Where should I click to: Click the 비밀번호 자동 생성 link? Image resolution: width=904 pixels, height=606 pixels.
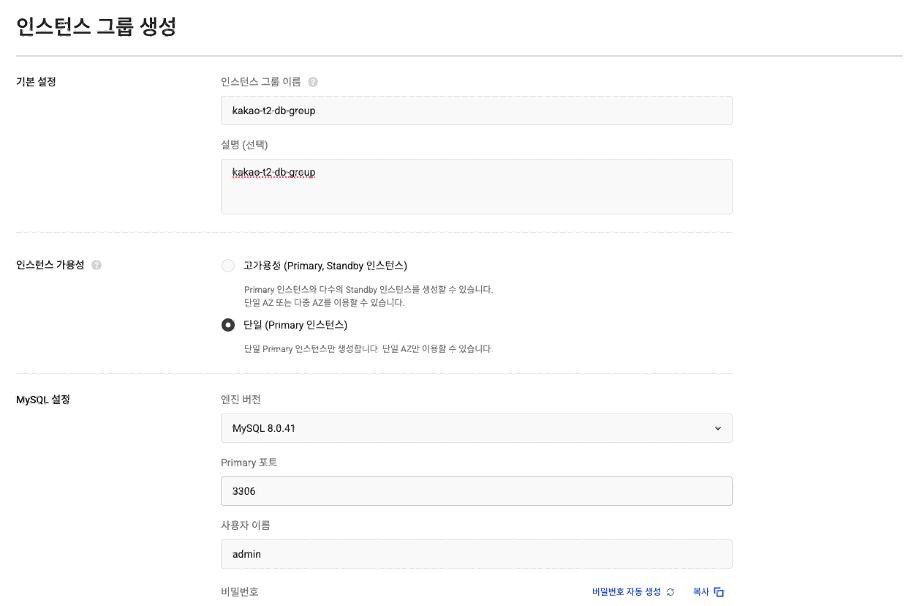pos(626,592)
